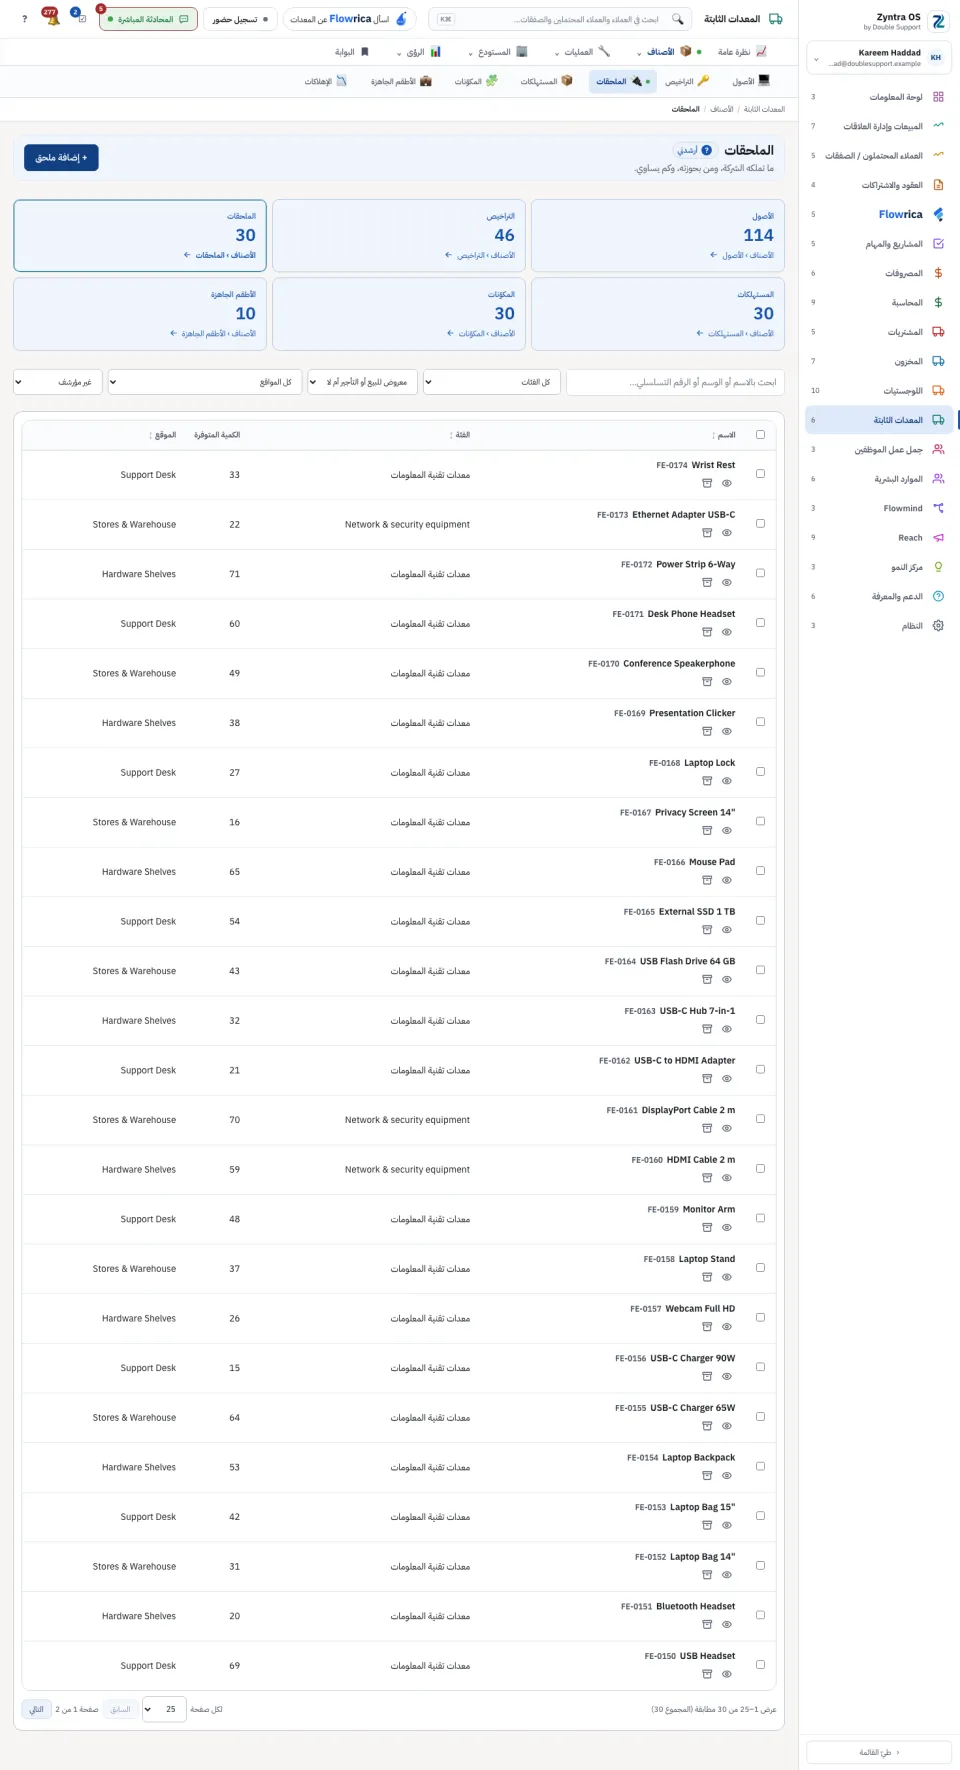
Task: Expand the Kareem Haddad account menu
Action: (879, 58)
